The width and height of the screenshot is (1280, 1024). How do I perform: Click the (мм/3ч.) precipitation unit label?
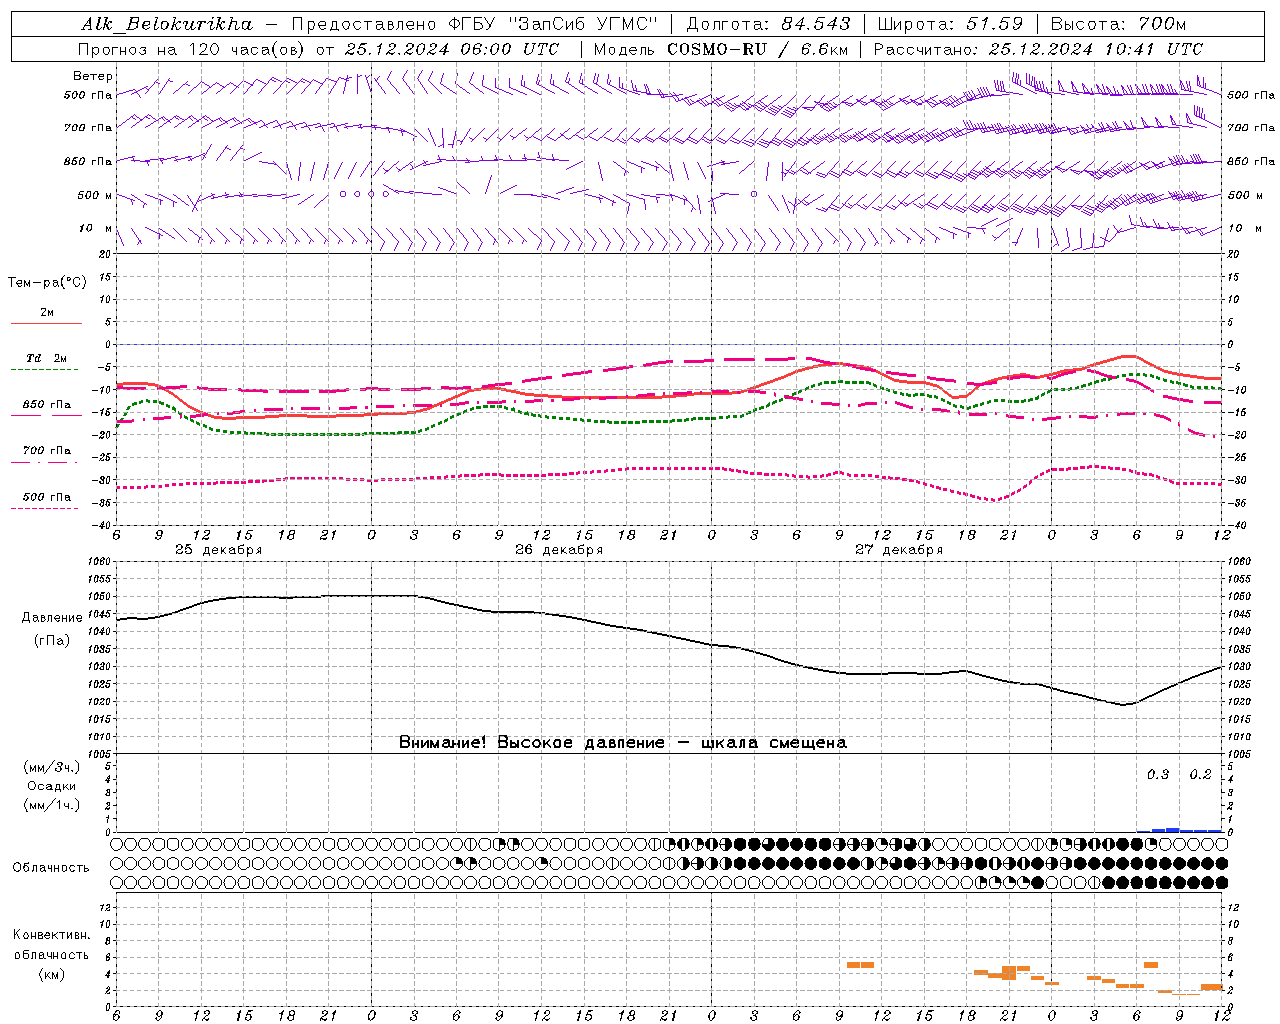pyautogui.click(x=52, y=768)
